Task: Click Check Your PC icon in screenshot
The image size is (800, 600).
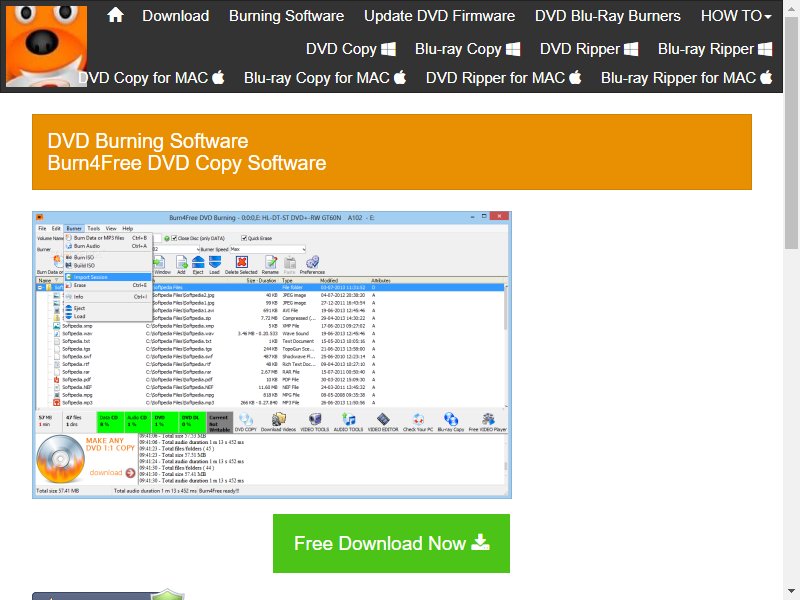Action: coord(418,422)
